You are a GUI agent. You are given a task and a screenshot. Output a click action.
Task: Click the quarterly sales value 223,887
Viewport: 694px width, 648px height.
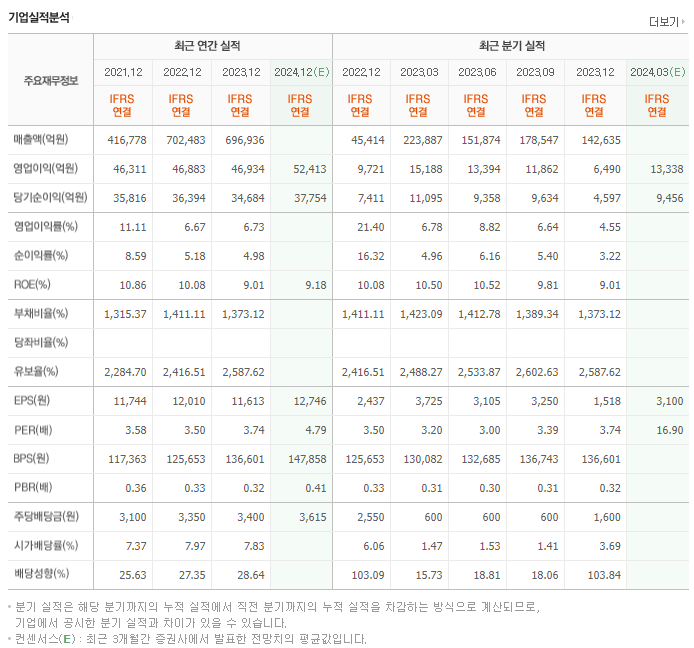[423, 140]
